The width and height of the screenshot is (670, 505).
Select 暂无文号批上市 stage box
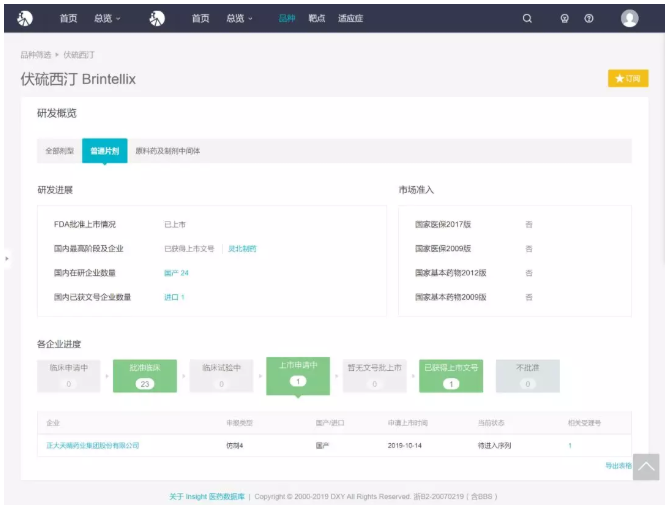[374, 376]
